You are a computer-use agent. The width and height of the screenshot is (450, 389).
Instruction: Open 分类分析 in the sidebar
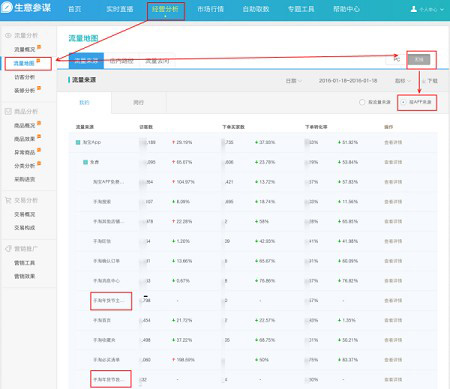click(x=24, y=166)
